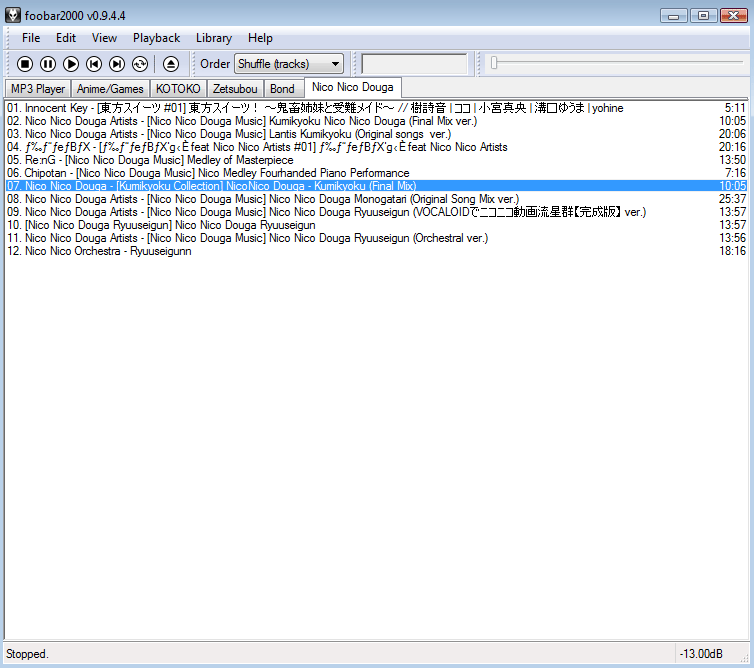Open the Playback menu
This screenshot has height=668, width=754.
click(x=156, y=38)
